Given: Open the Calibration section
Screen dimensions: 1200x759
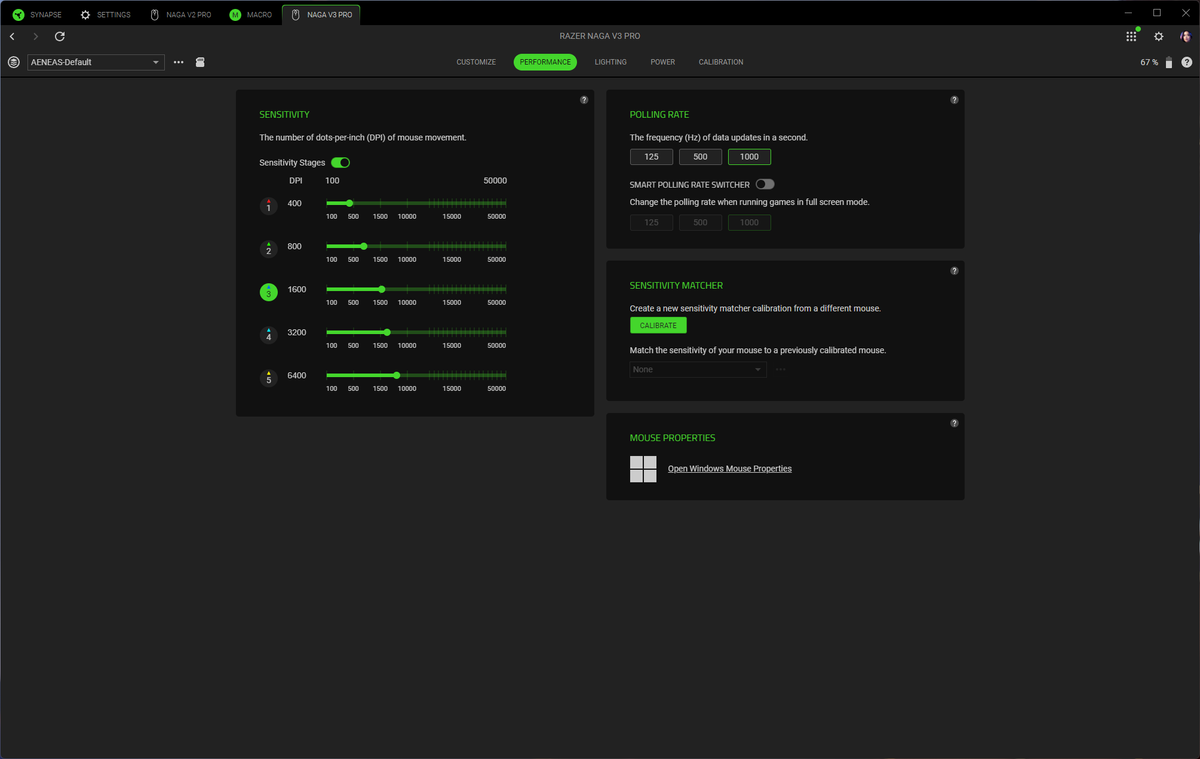Looking at the screenshot, I should (721, 62).
